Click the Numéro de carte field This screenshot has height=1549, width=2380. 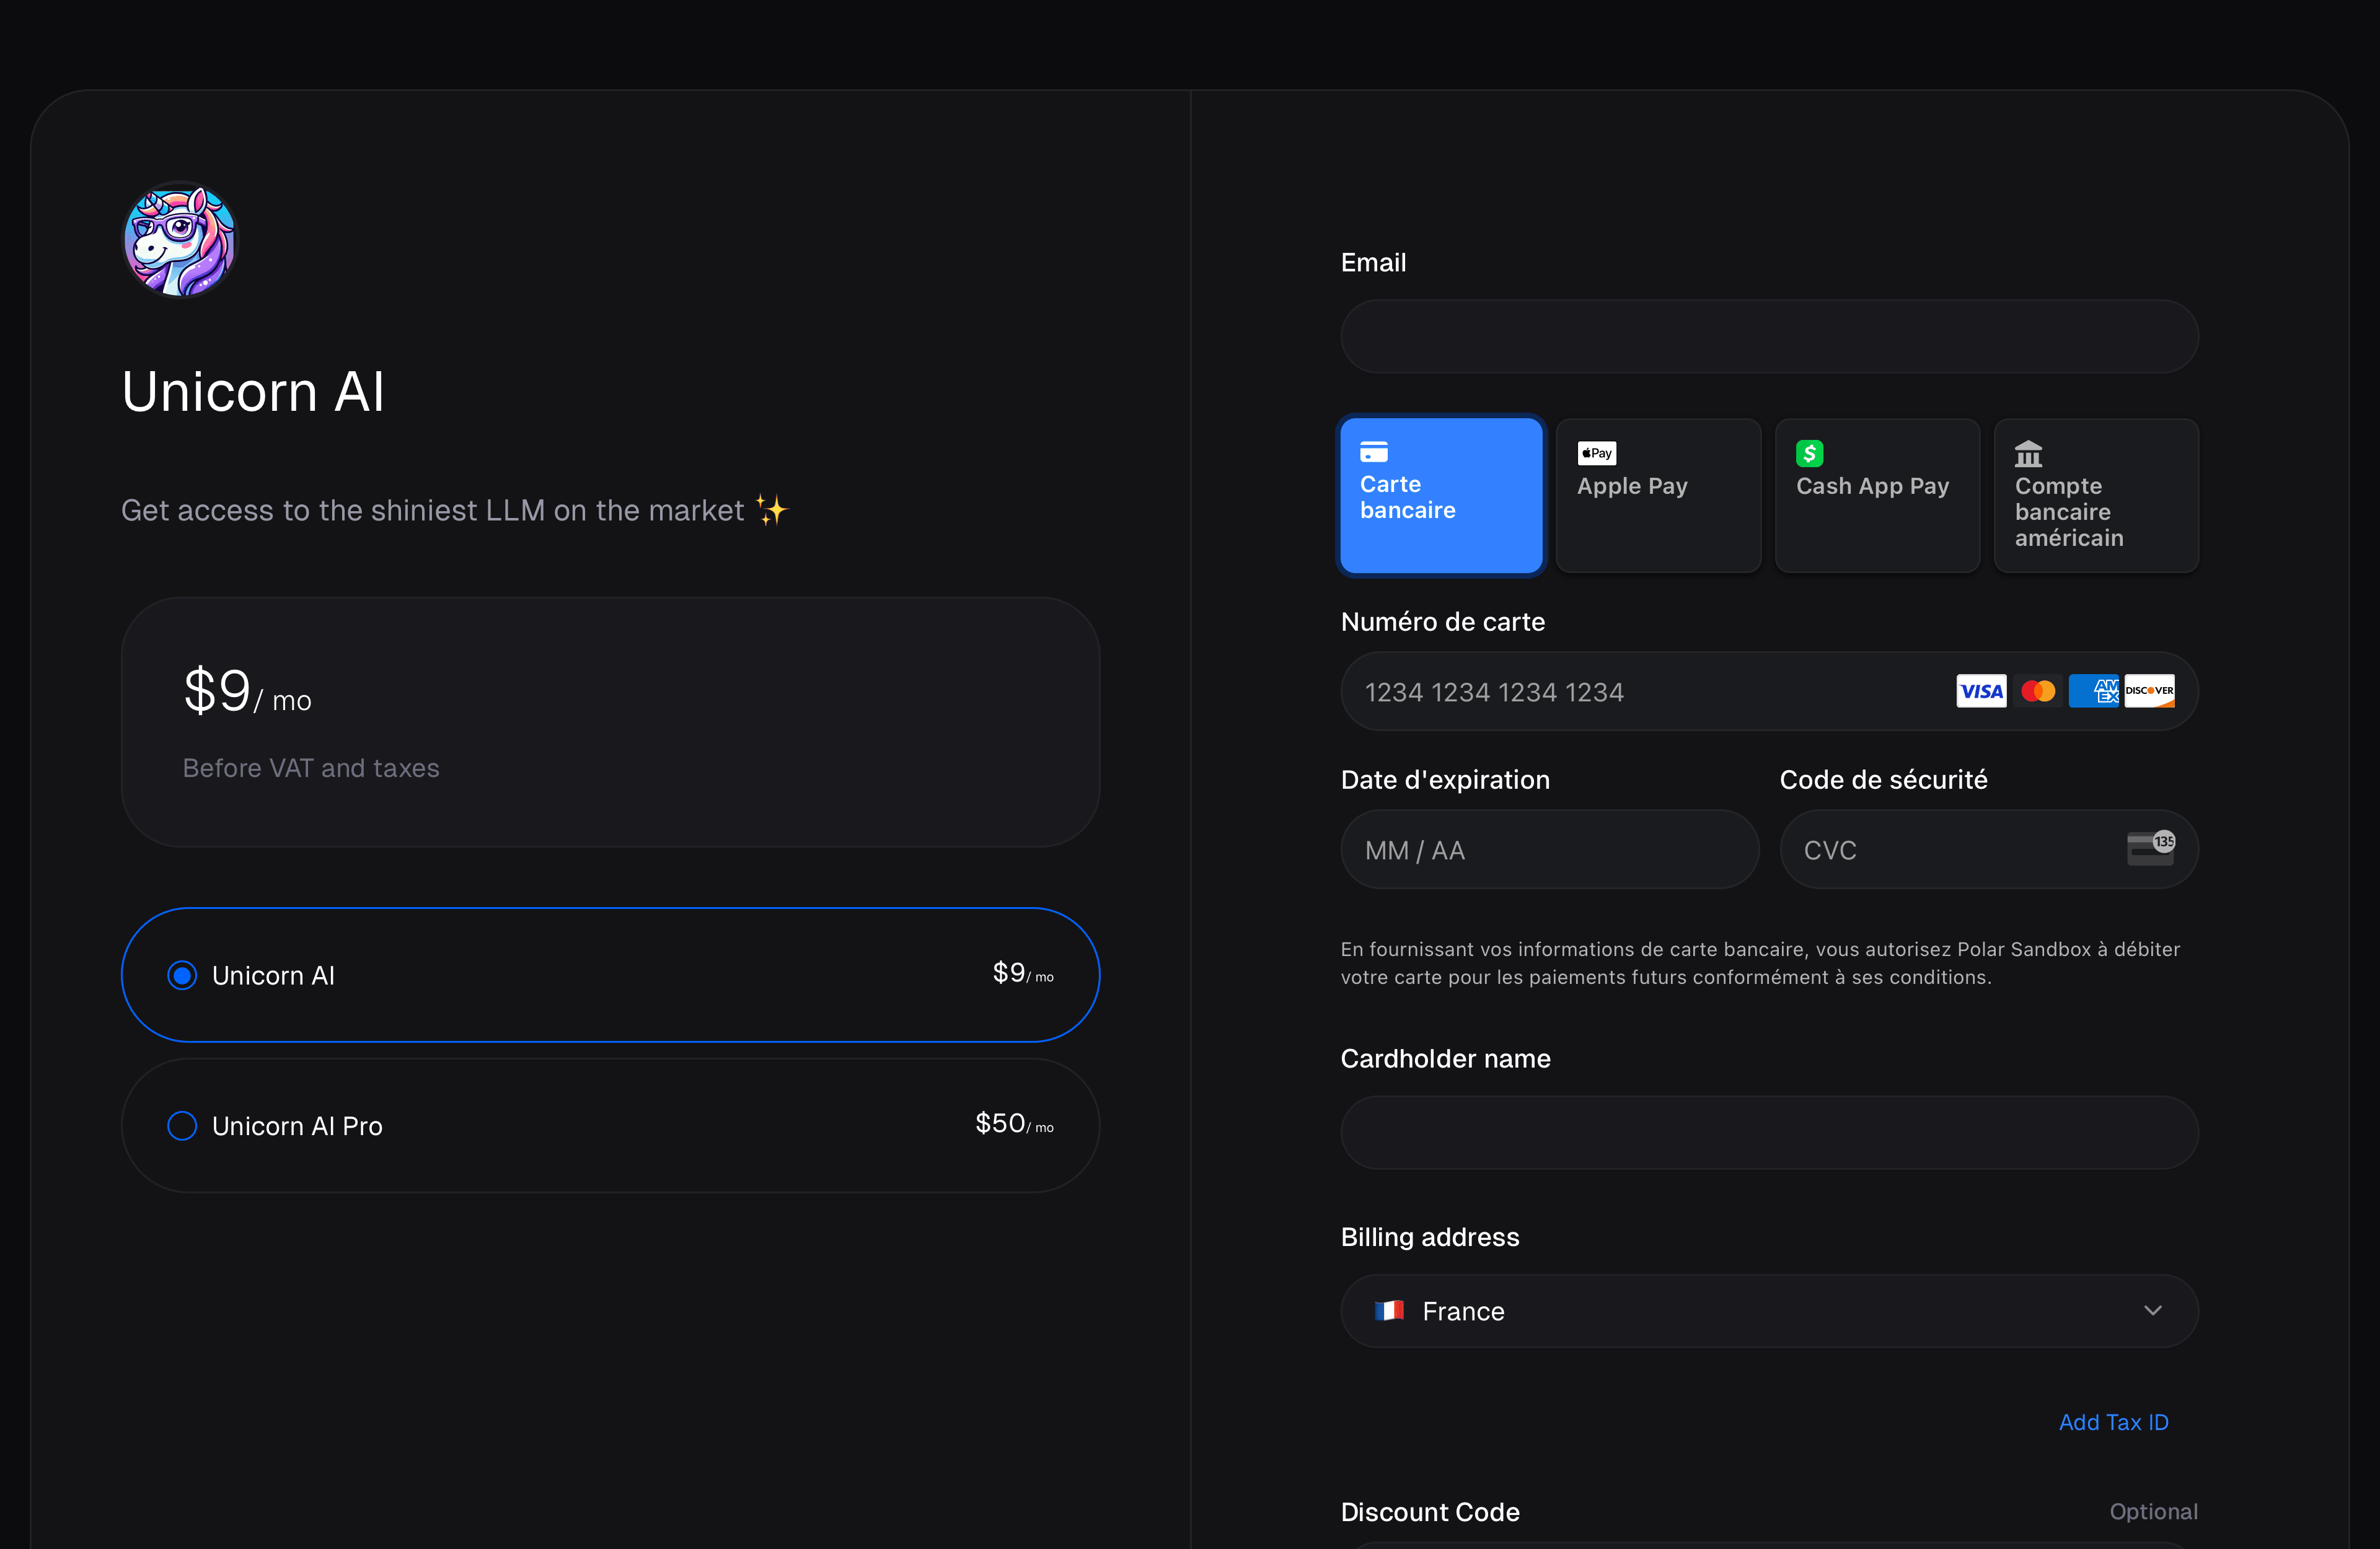(1640, 692)
